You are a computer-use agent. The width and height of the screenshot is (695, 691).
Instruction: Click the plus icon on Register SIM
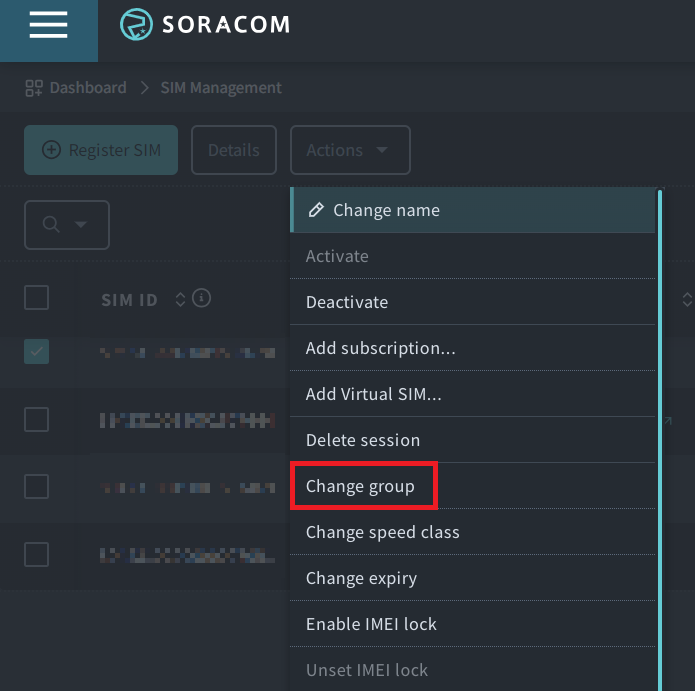[51, 150]
